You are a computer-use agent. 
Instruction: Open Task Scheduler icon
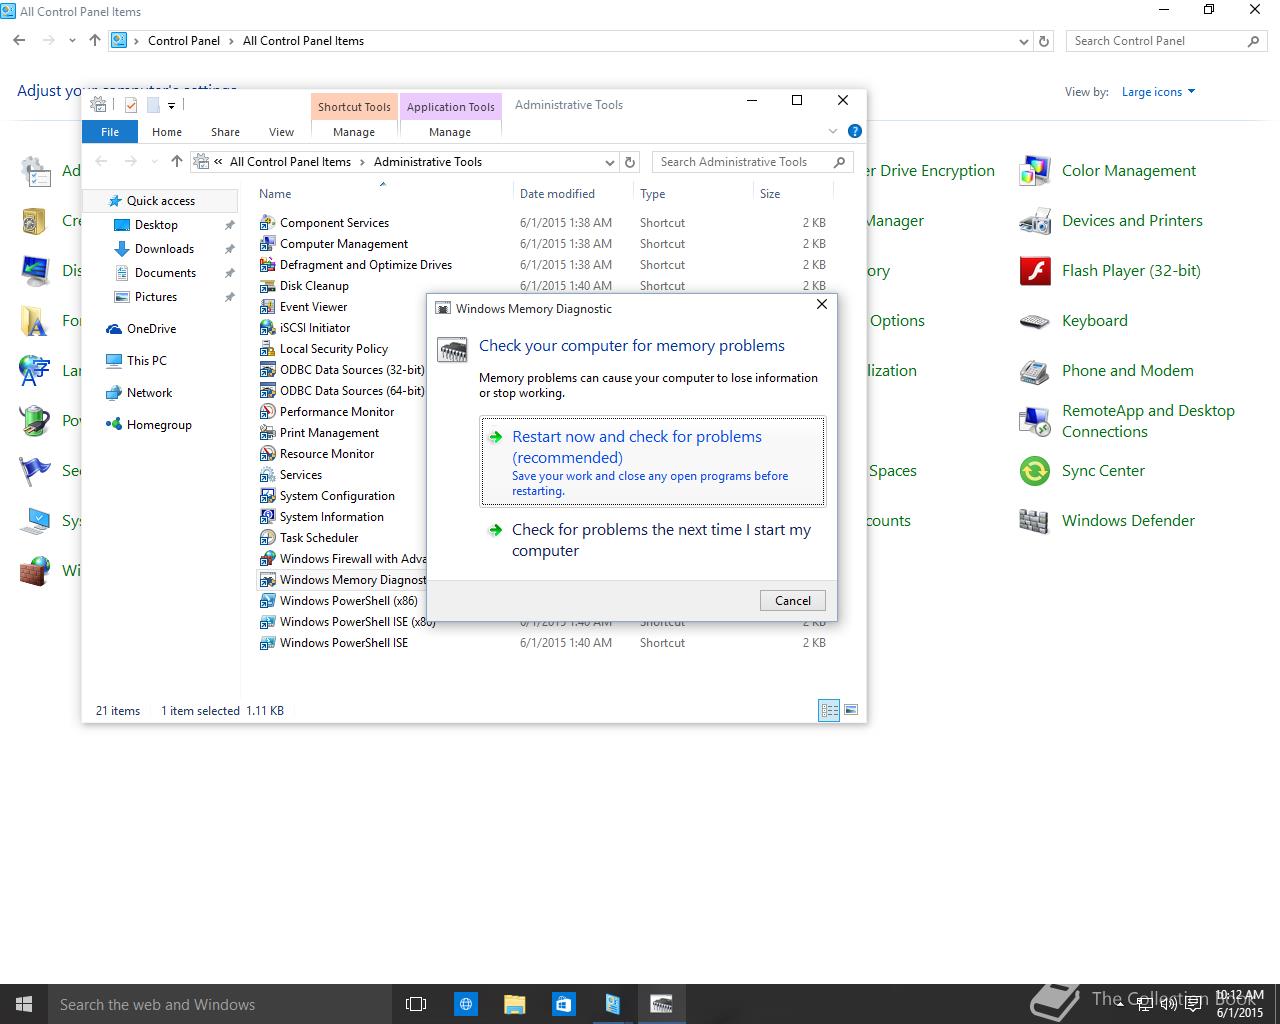pos(267,537)
